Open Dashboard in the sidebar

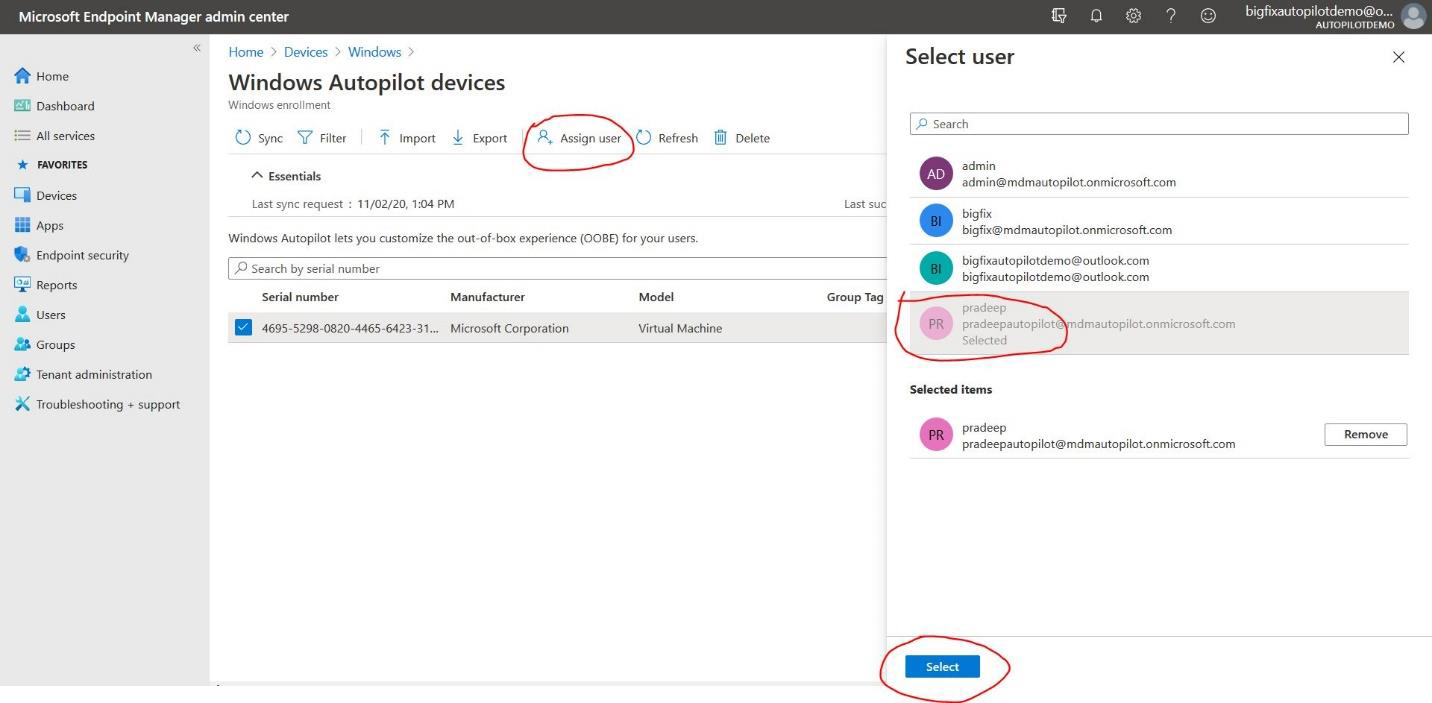[54, 106]
